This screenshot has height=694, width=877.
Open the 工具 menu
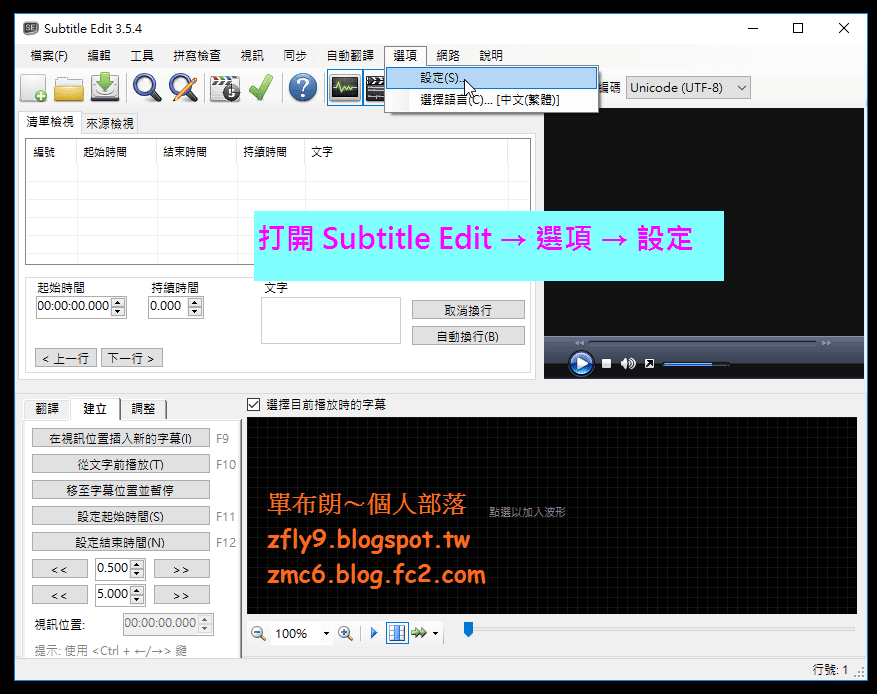142,55
